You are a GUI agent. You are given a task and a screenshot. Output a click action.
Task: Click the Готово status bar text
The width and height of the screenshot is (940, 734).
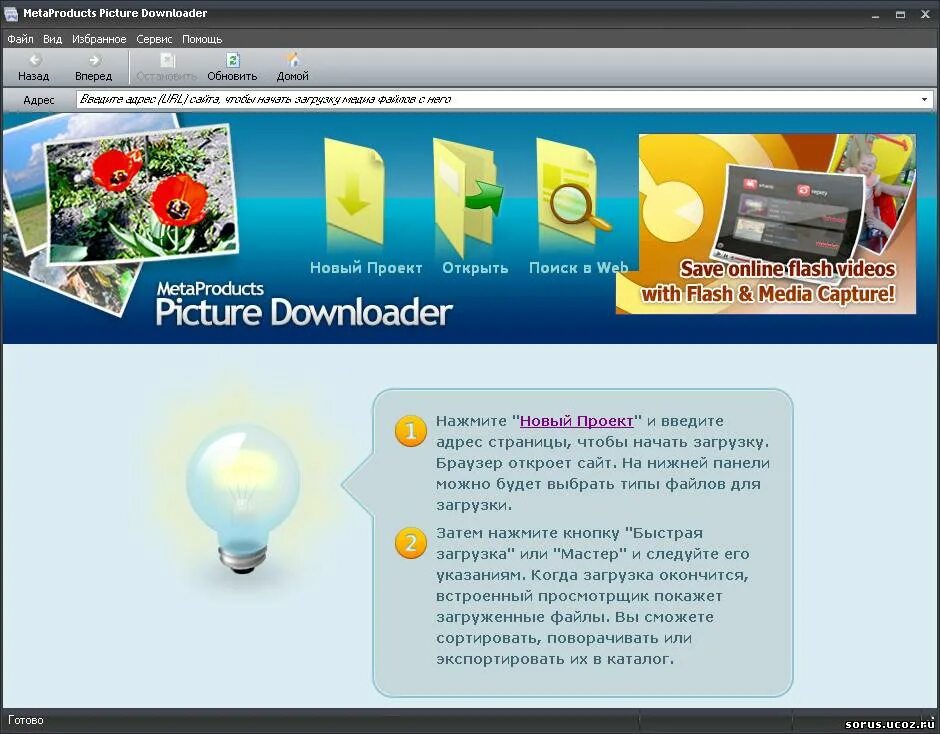[26, 720]
